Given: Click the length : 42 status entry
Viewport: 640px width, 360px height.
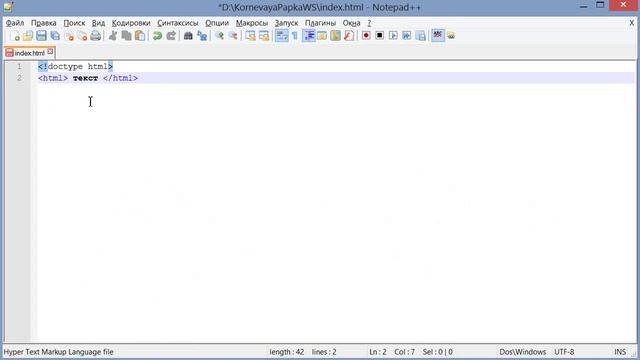Looking at the screenshot, I should tap(287, 352).
